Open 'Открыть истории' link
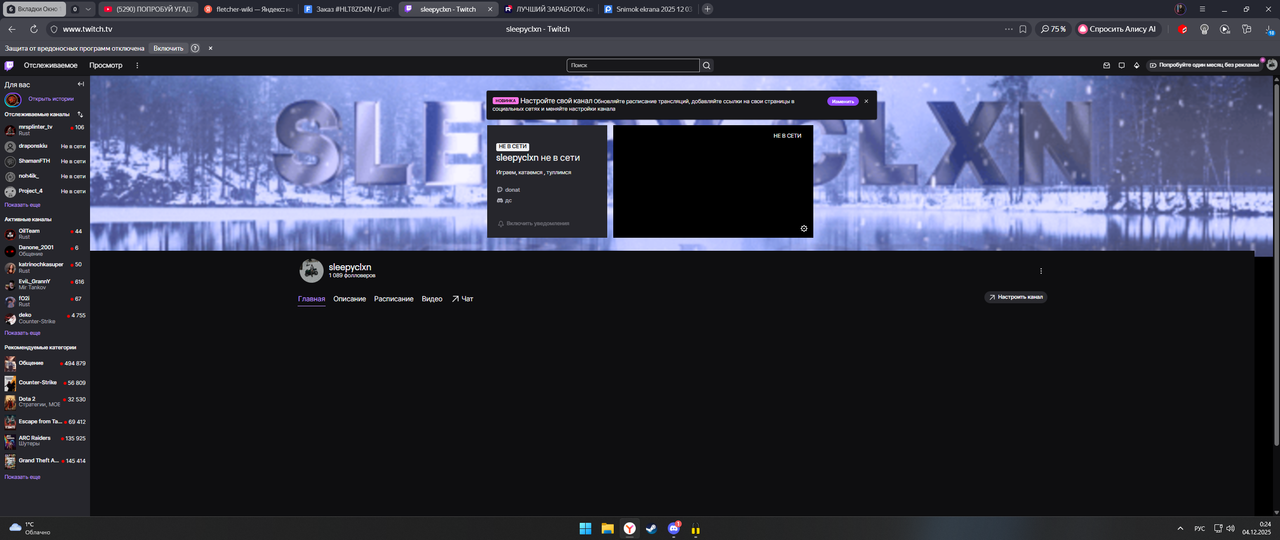This screenshot has width=1280, height=540. 51,99
